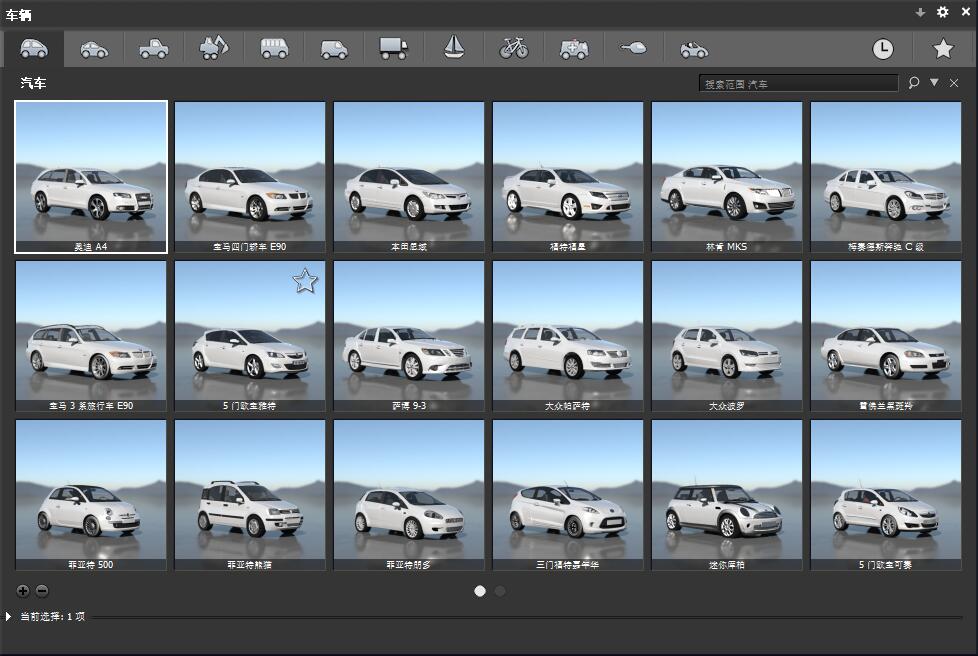
Task: Increase thumbnail size with plus button
Action: [x=23, y=591]
